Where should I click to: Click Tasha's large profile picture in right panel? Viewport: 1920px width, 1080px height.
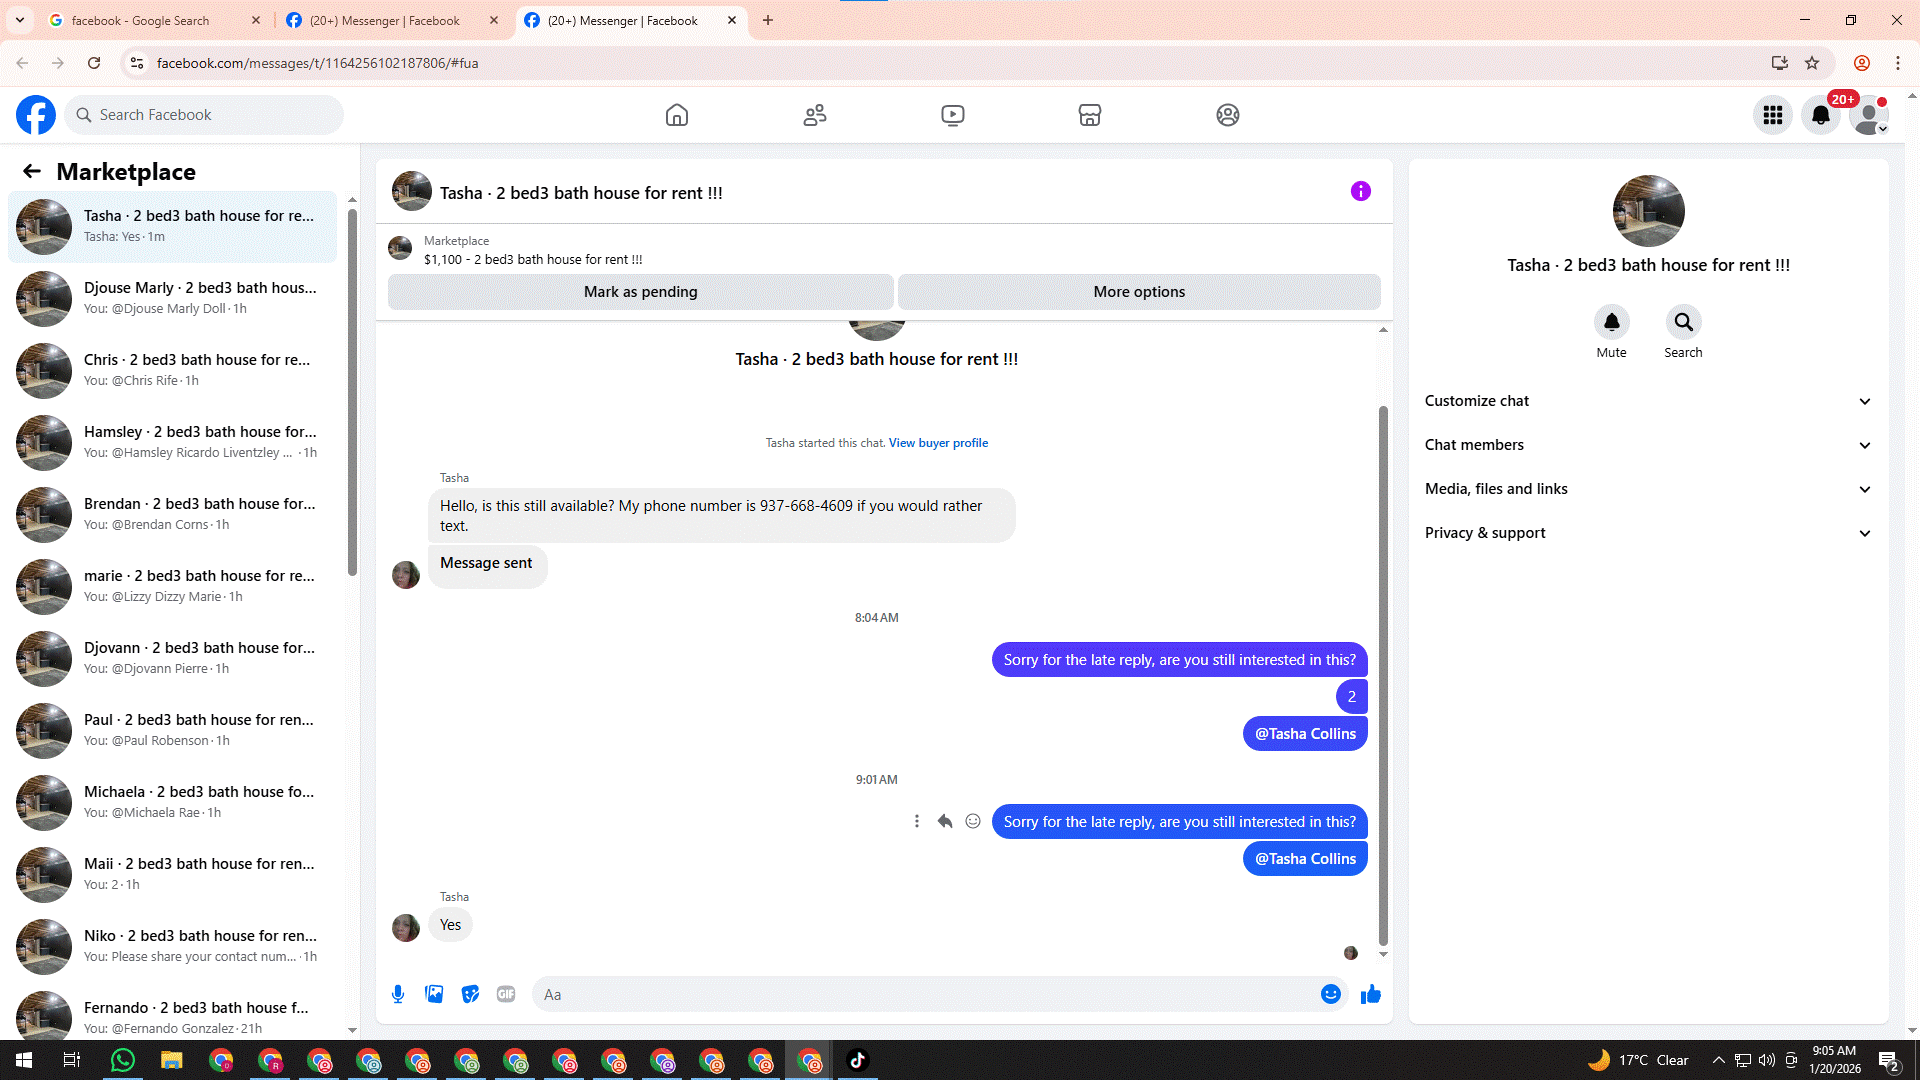coord(1649,211)
